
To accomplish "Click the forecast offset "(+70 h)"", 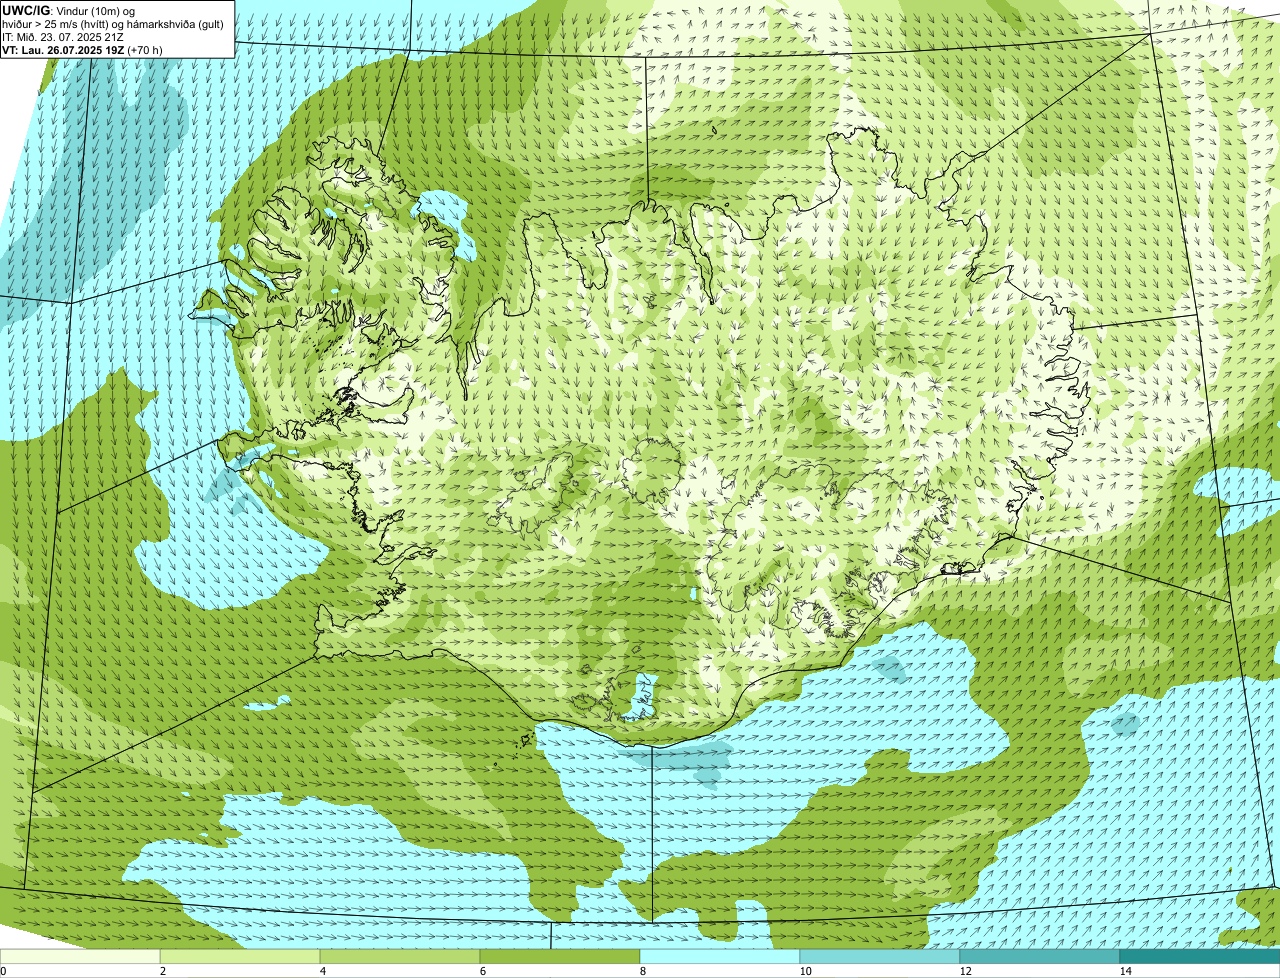I will [x=145, y=49].
